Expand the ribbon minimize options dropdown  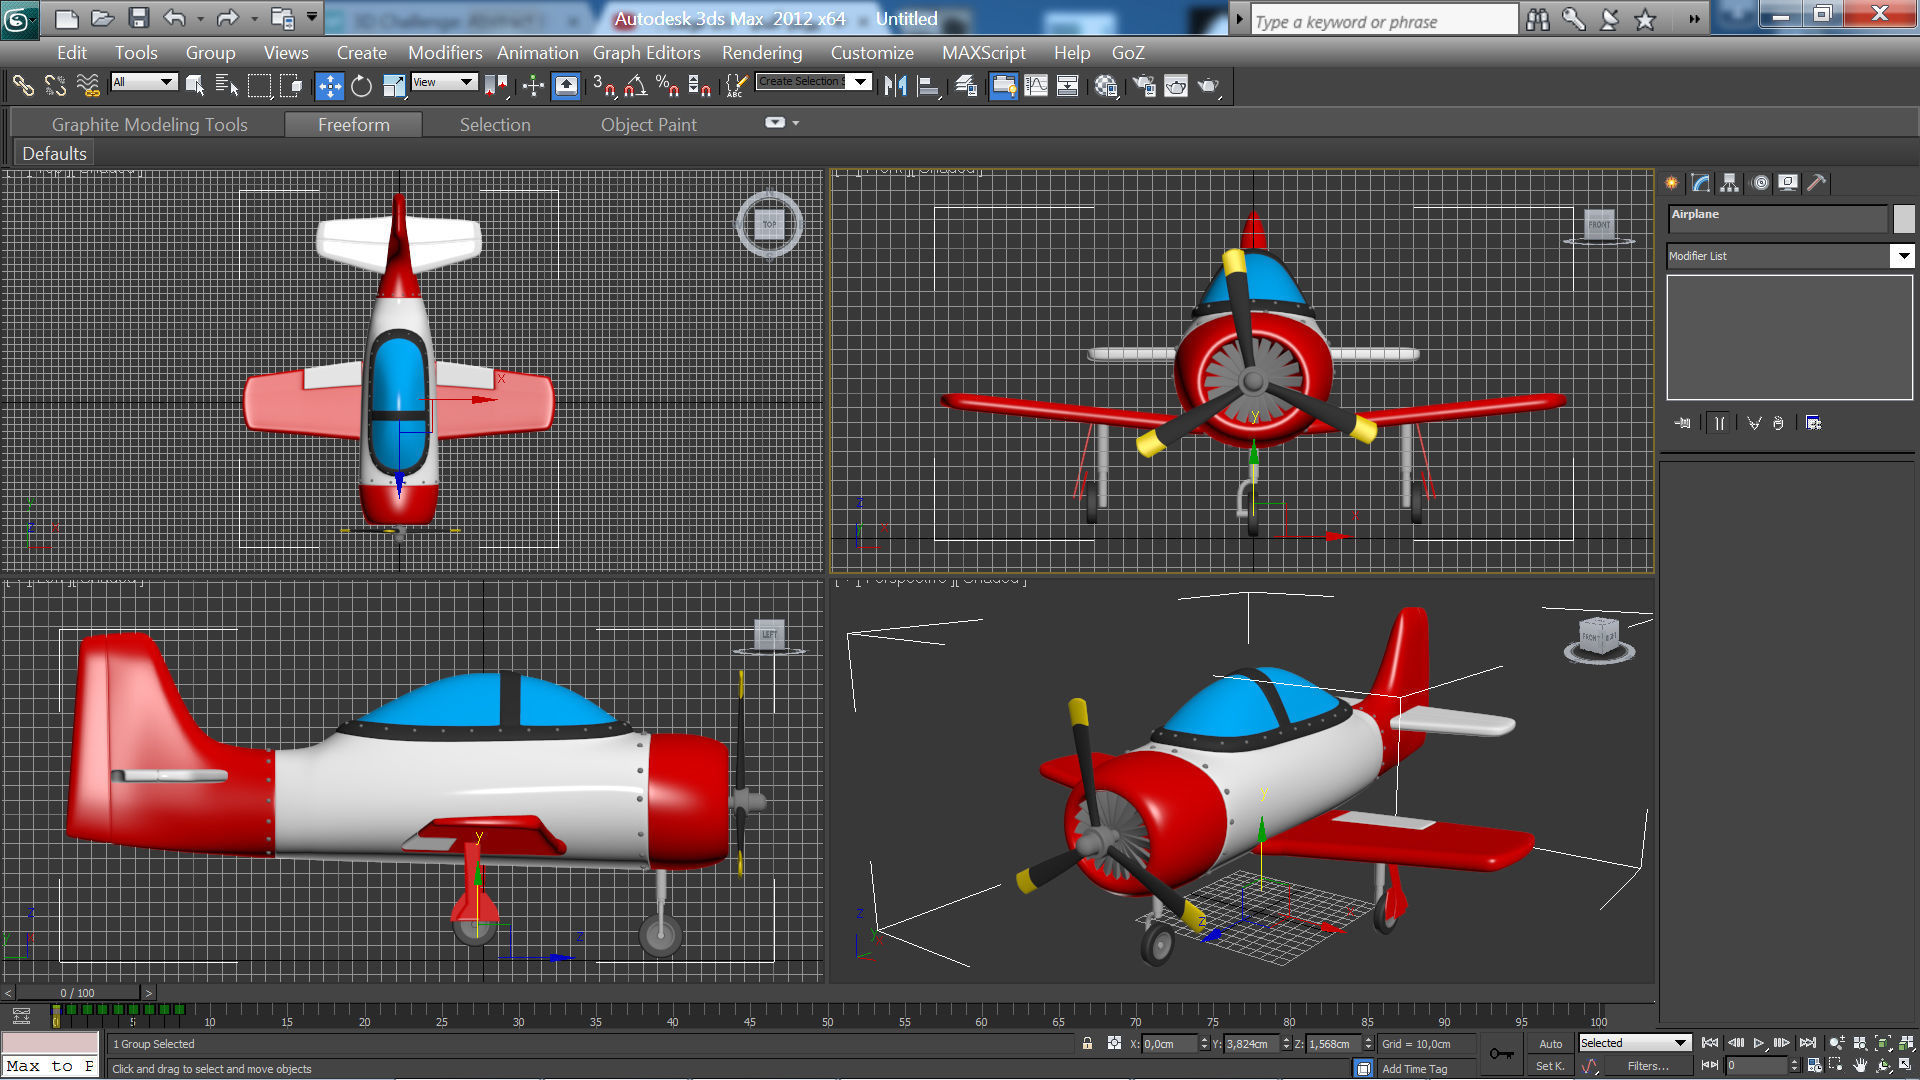796,123
